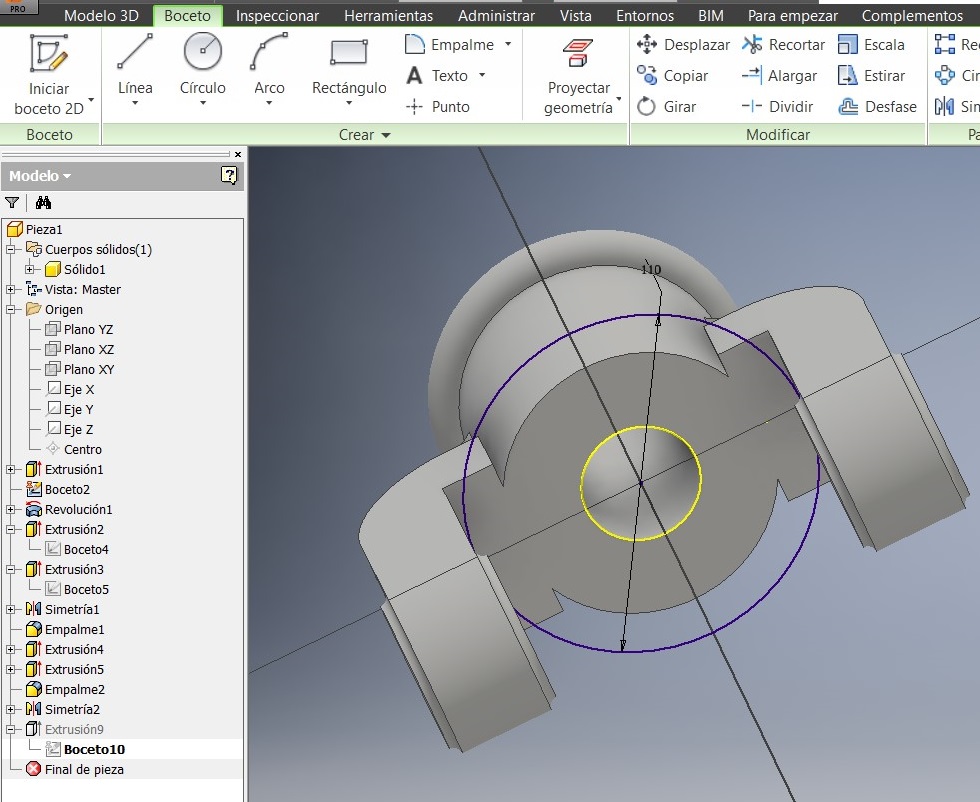Activate the Empalme fillet tool
The height and width of the screenshot is (802, 980).
[450, 44]
